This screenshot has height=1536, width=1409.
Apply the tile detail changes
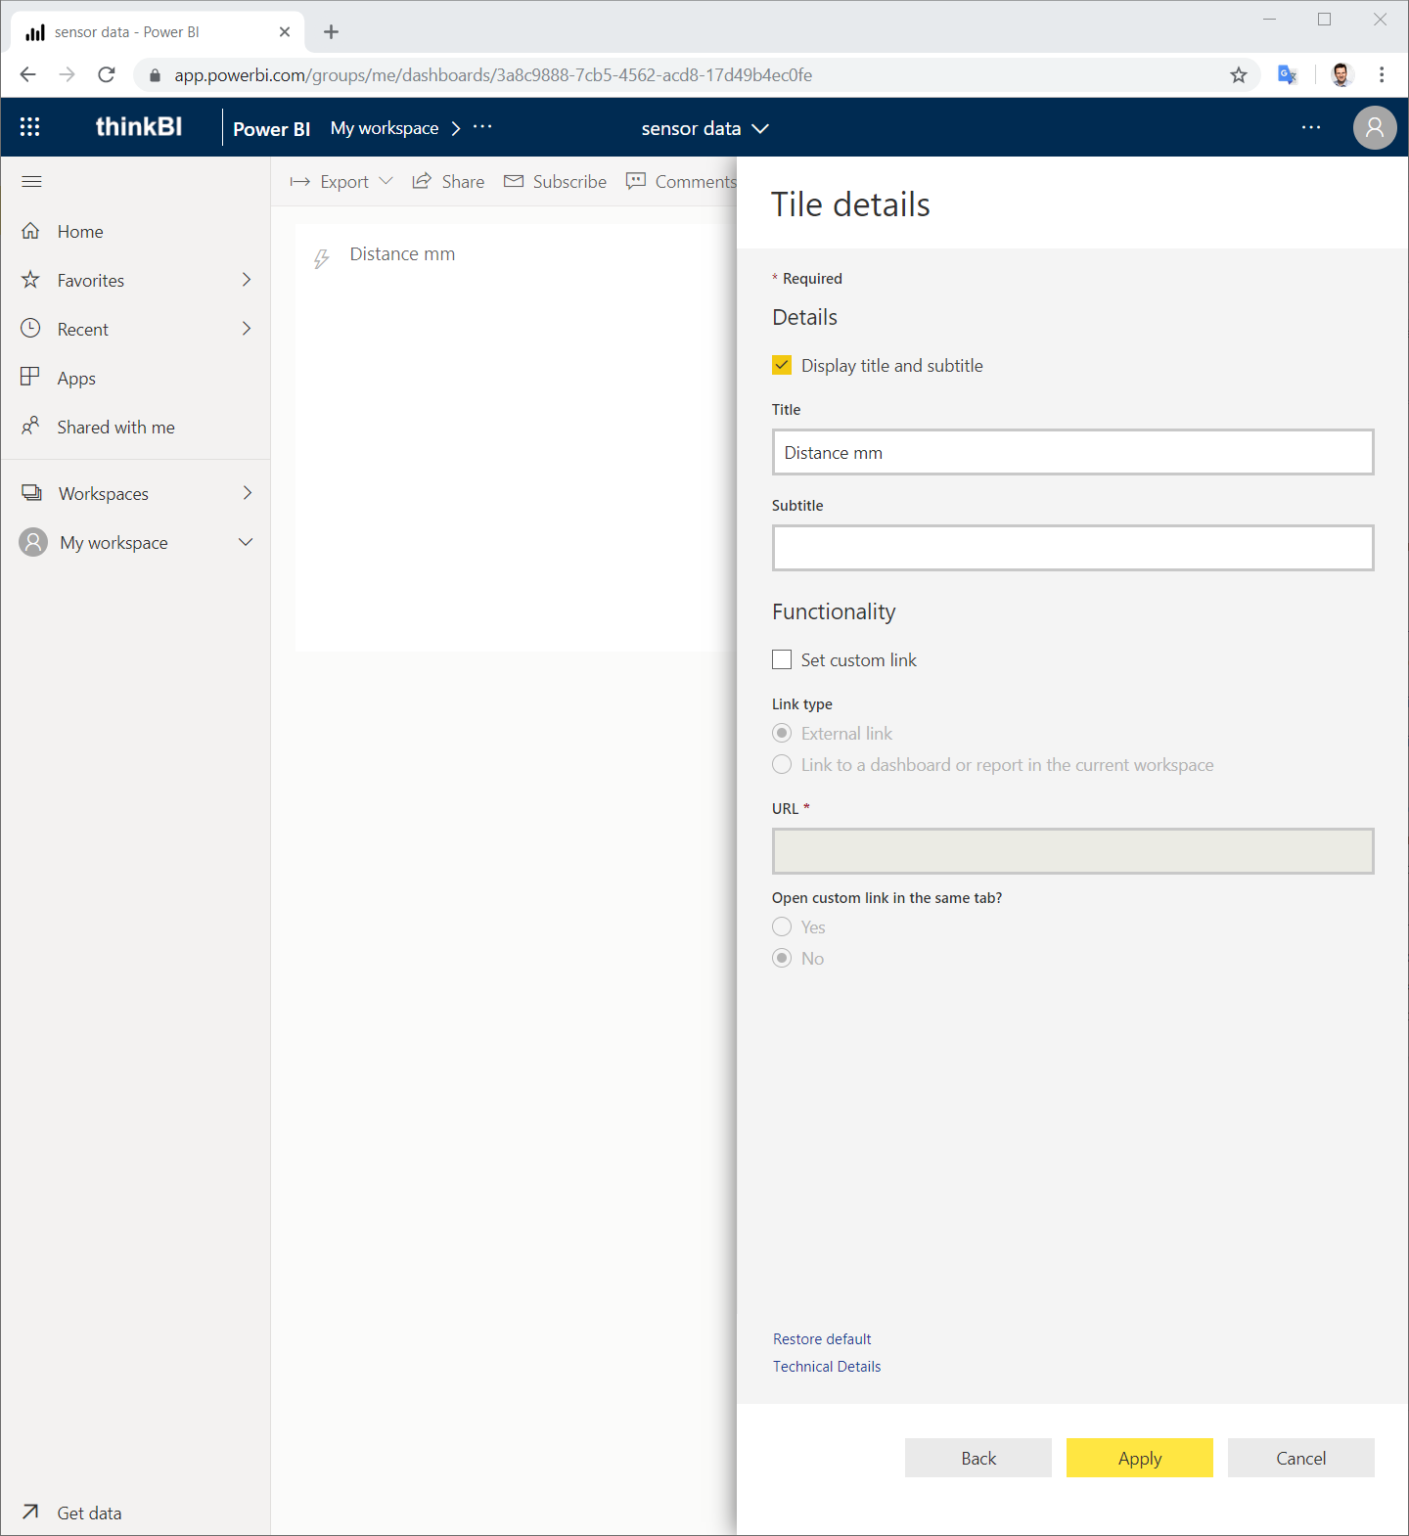pyautogui.click(x=1139, y=1458)
